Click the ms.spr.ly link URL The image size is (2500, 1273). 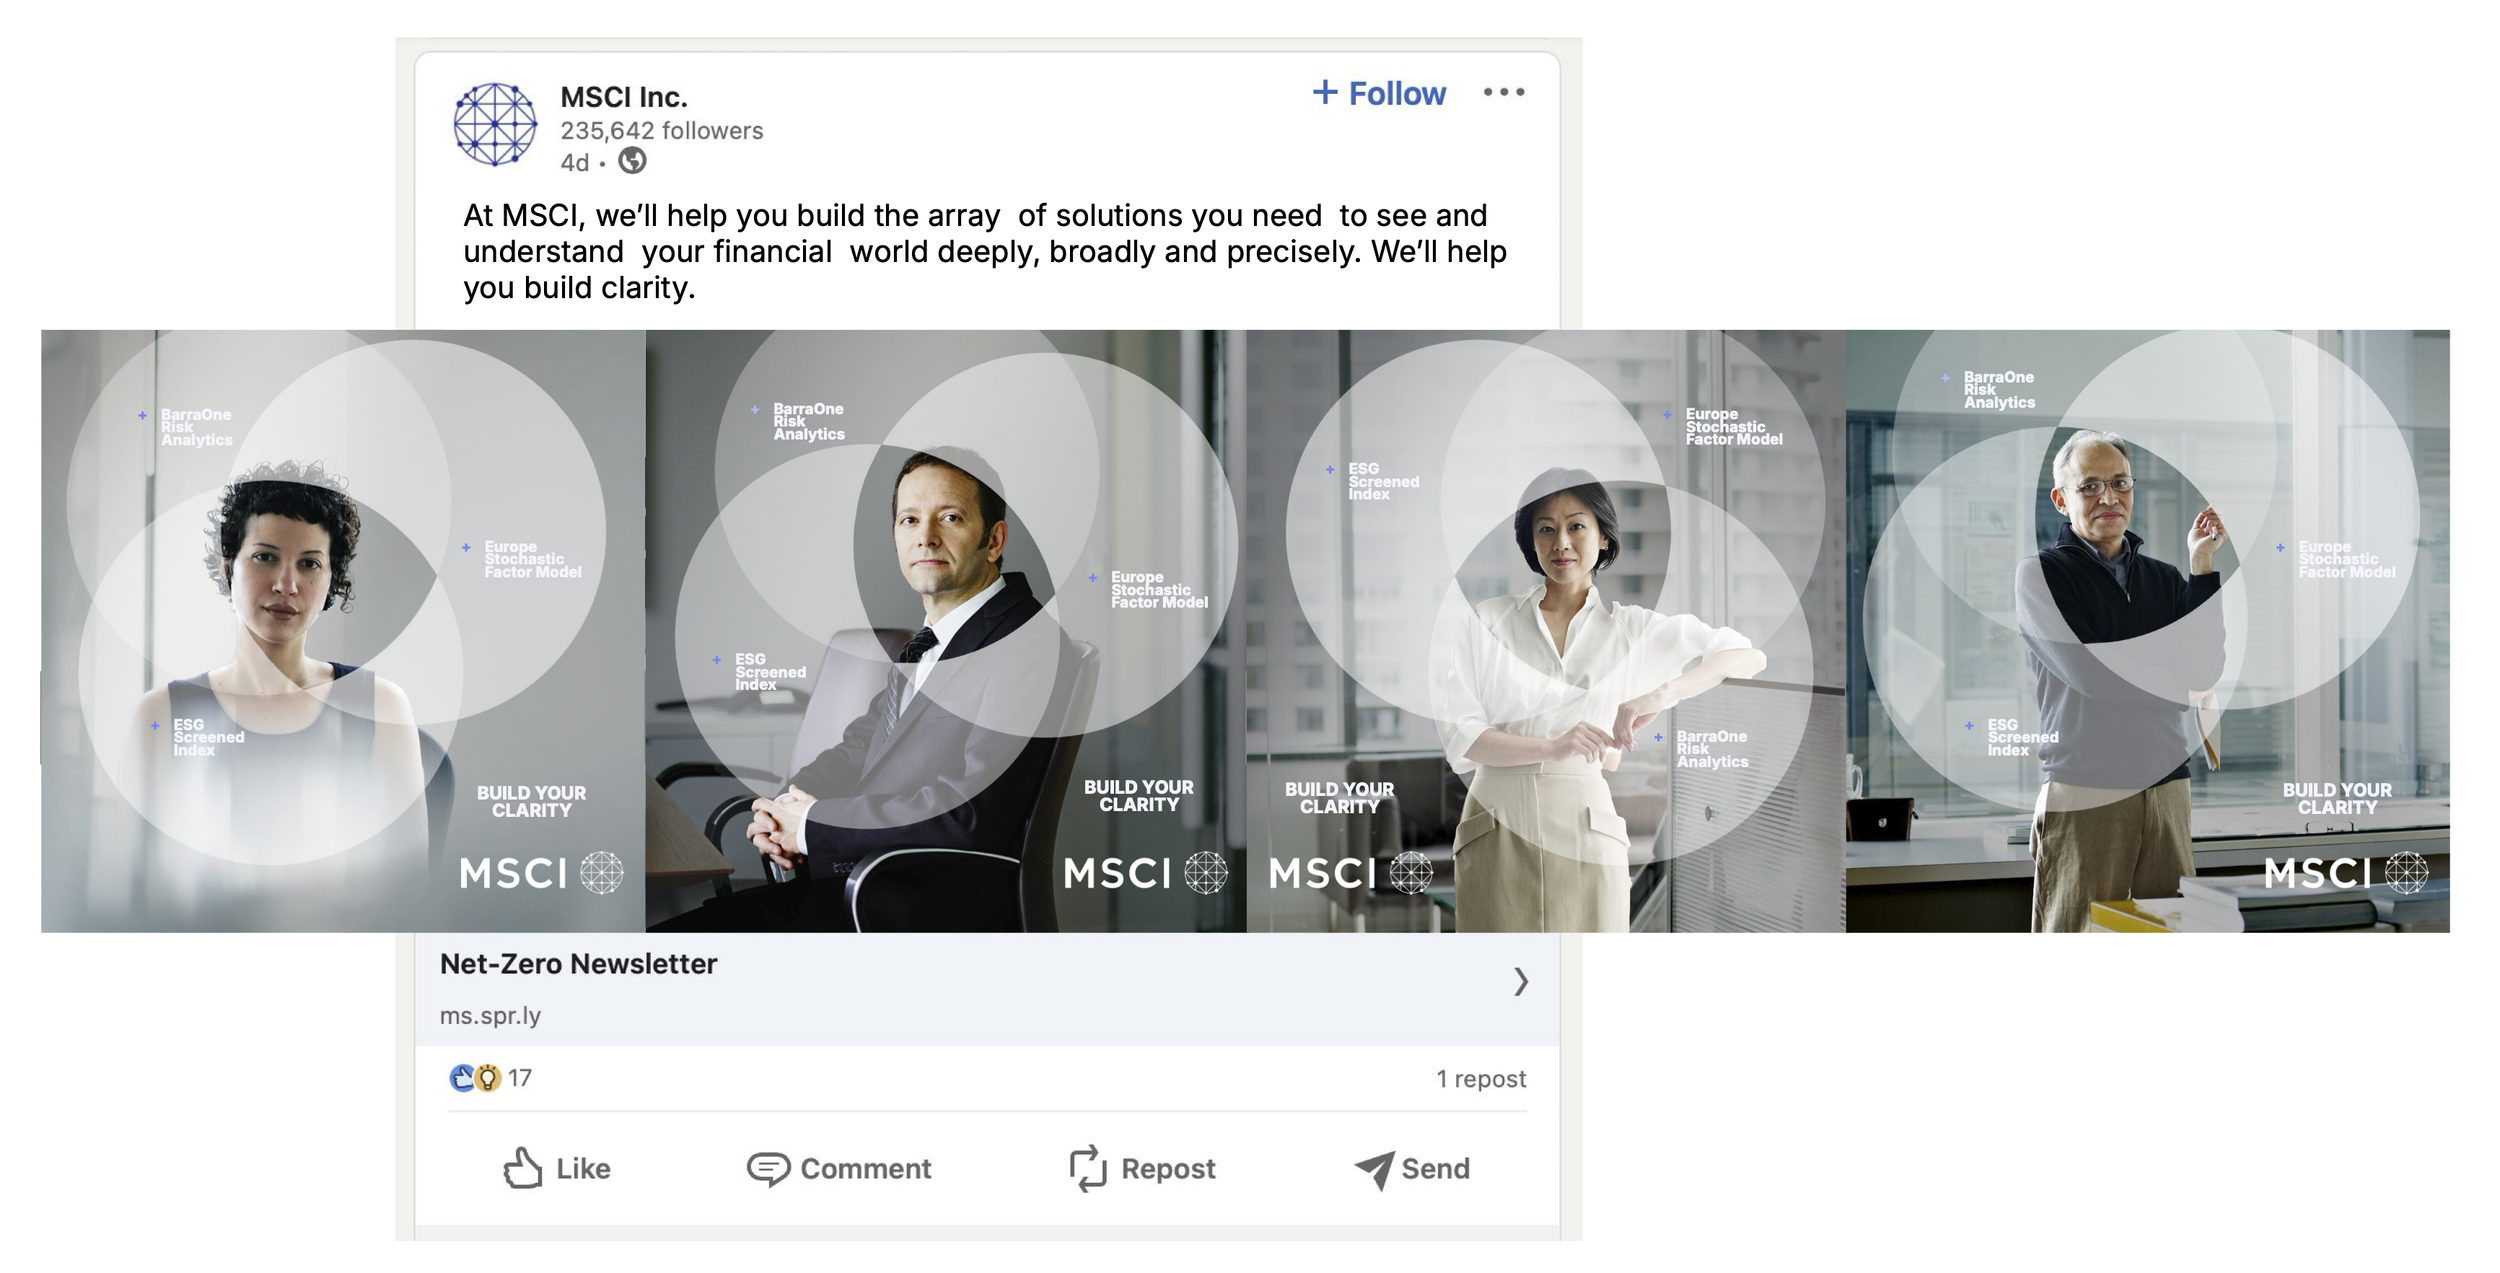click(x=490, y=1015)
